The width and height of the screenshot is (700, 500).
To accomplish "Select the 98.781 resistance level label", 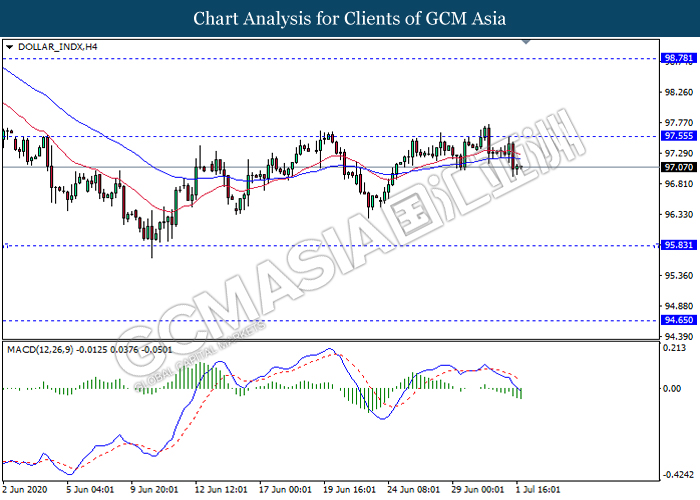I will tap(678, 58).
